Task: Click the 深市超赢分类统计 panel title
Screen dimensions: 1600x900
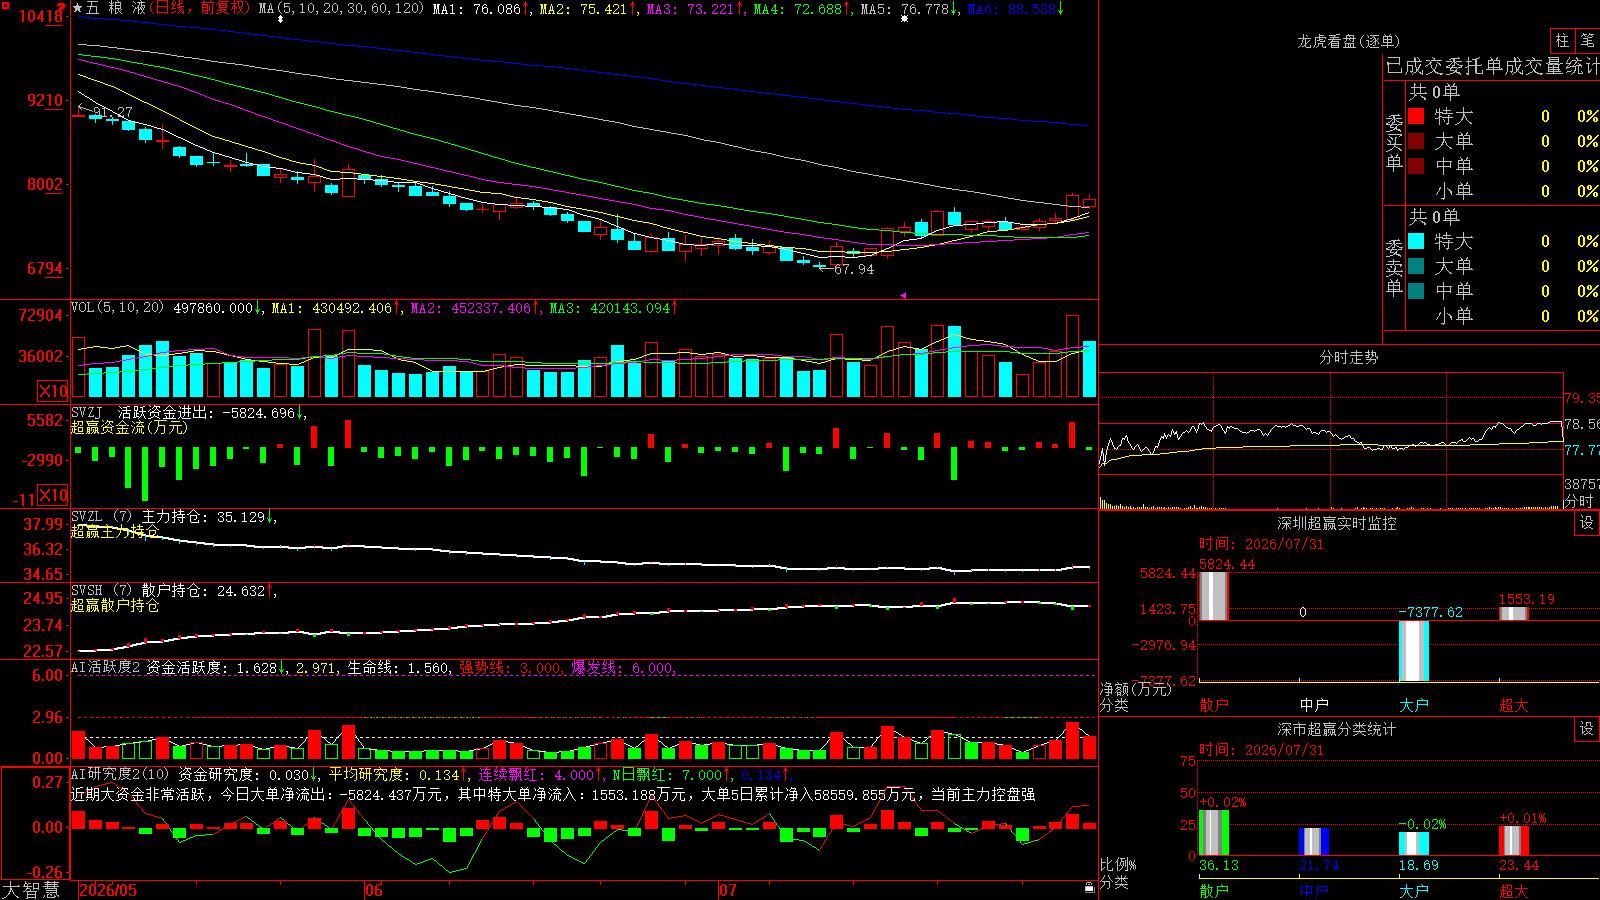Action: [1337, 729]
